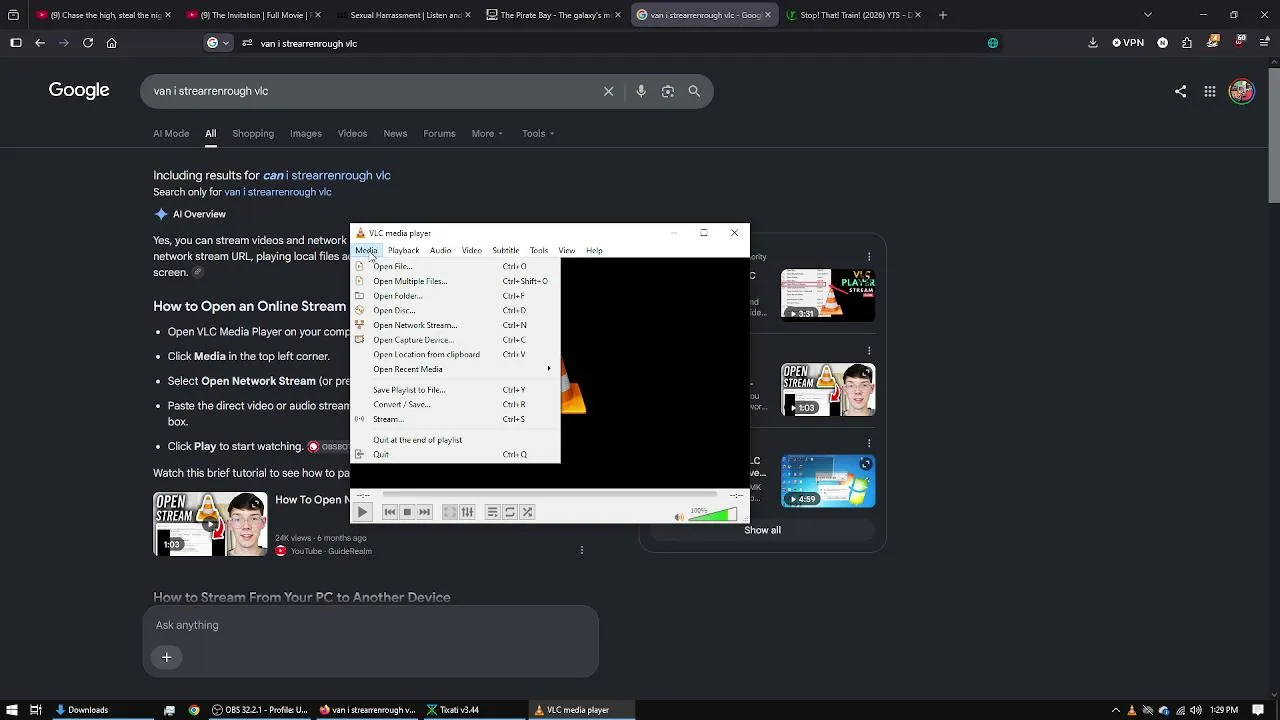Expand the Tools dropdown in Google
The image size is (1280, 720).
coord(538,133)
